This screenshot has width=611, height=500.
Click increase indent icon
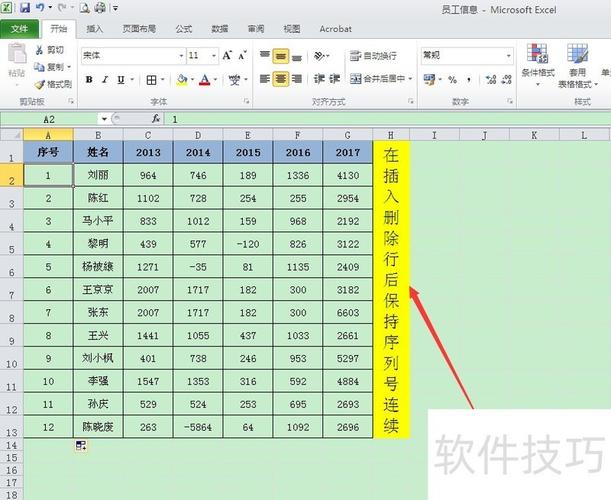tap(335, 79)
